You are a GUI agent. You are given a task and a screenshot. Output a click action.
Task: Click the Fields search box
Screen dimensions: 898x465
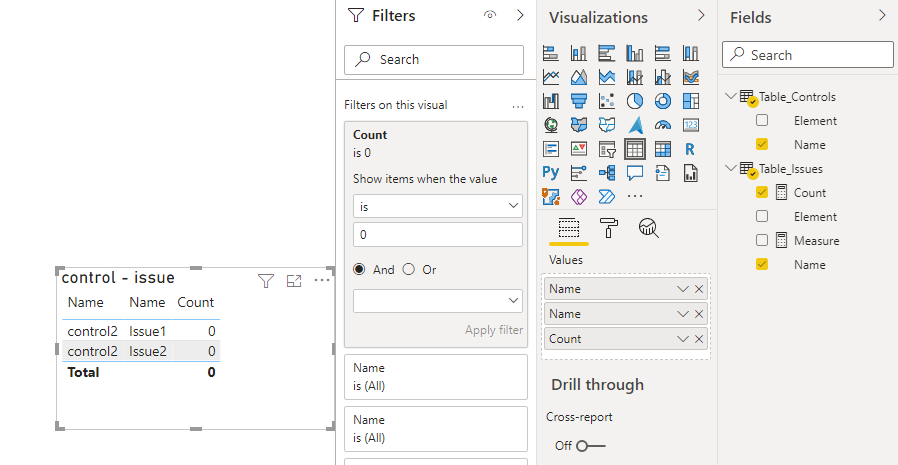click(x=808, y=55)
